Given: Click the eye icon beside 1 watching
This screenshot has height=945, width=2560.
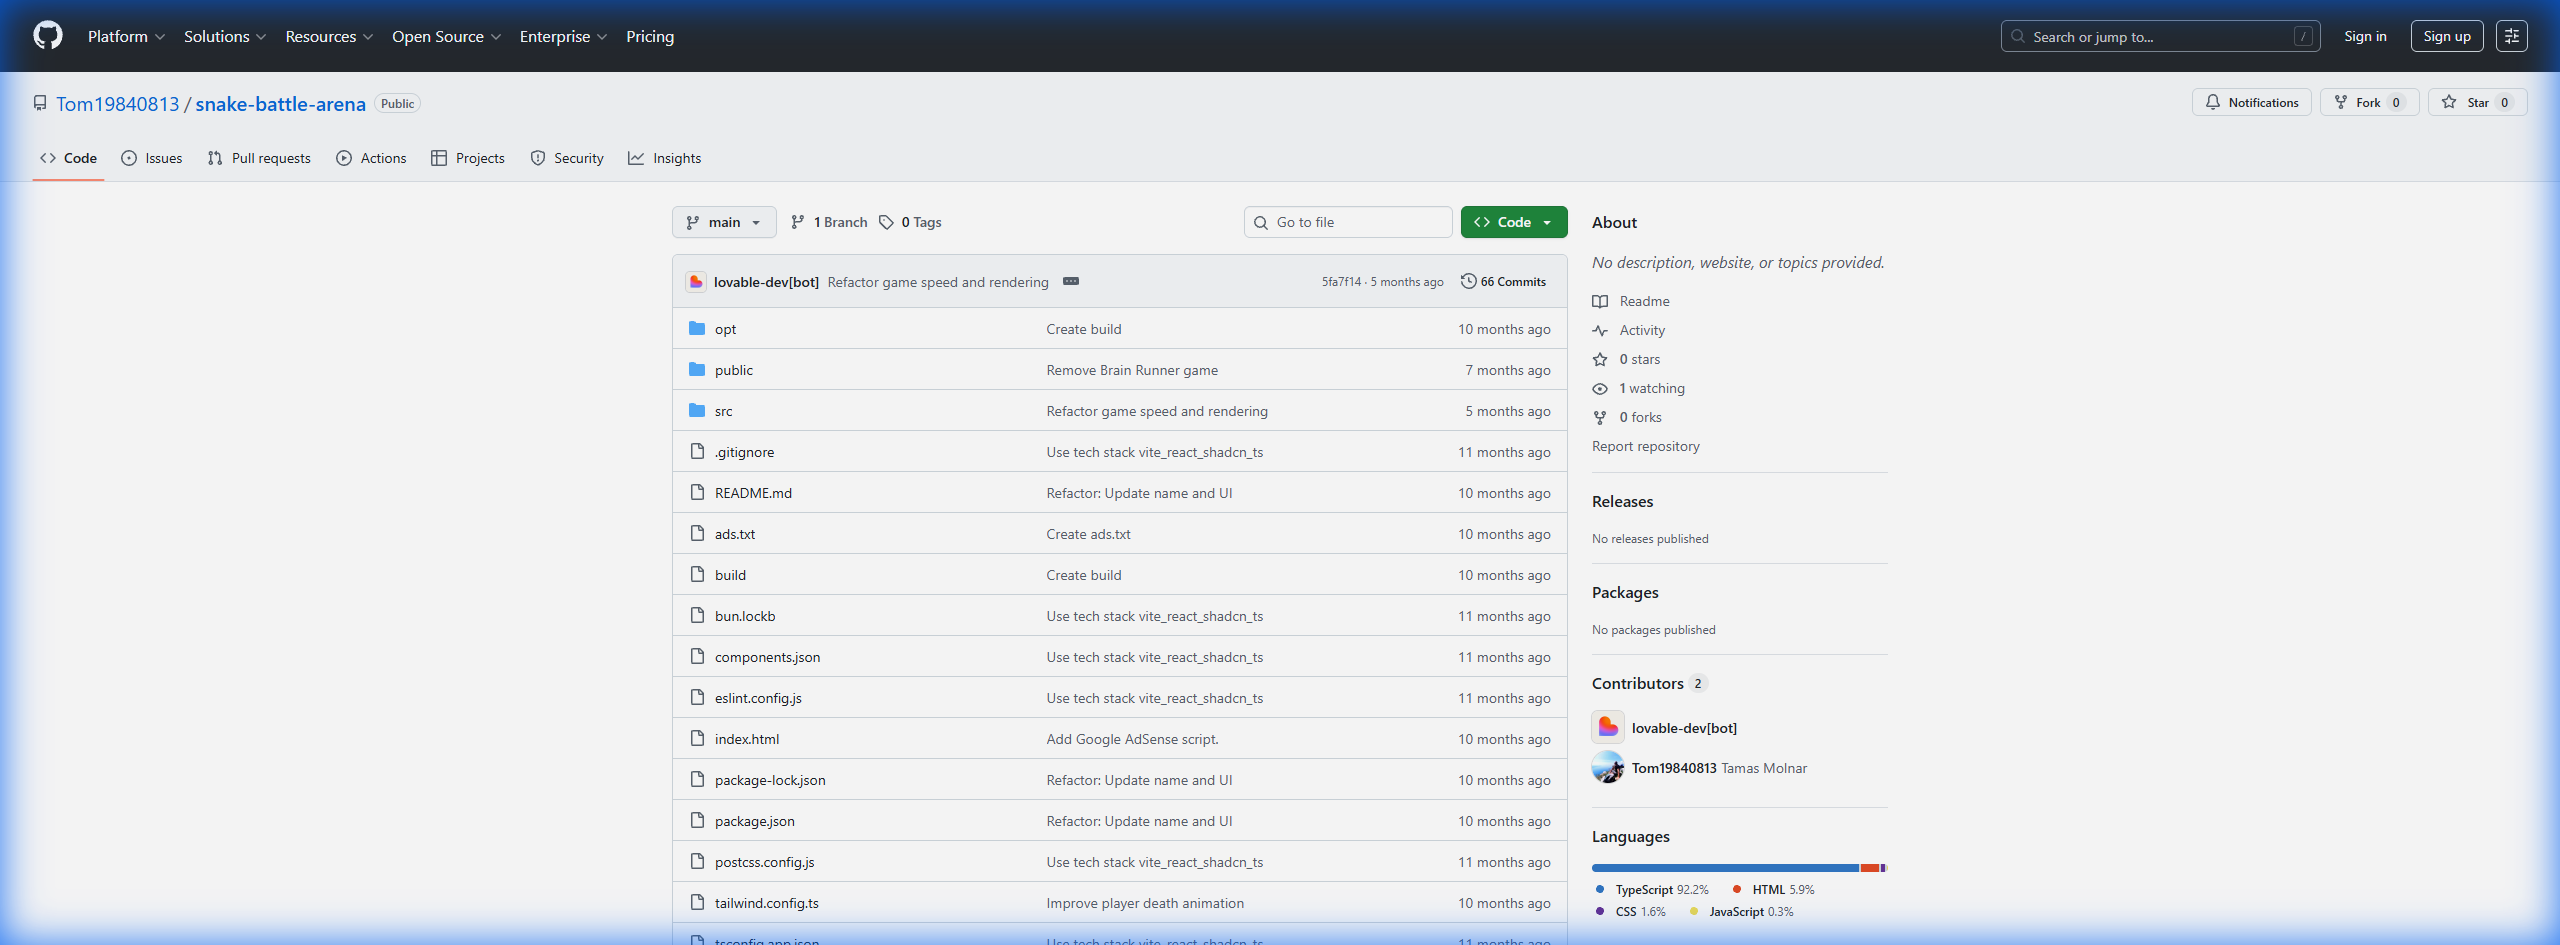Looking at the screenshot, I should (1600, 388).
